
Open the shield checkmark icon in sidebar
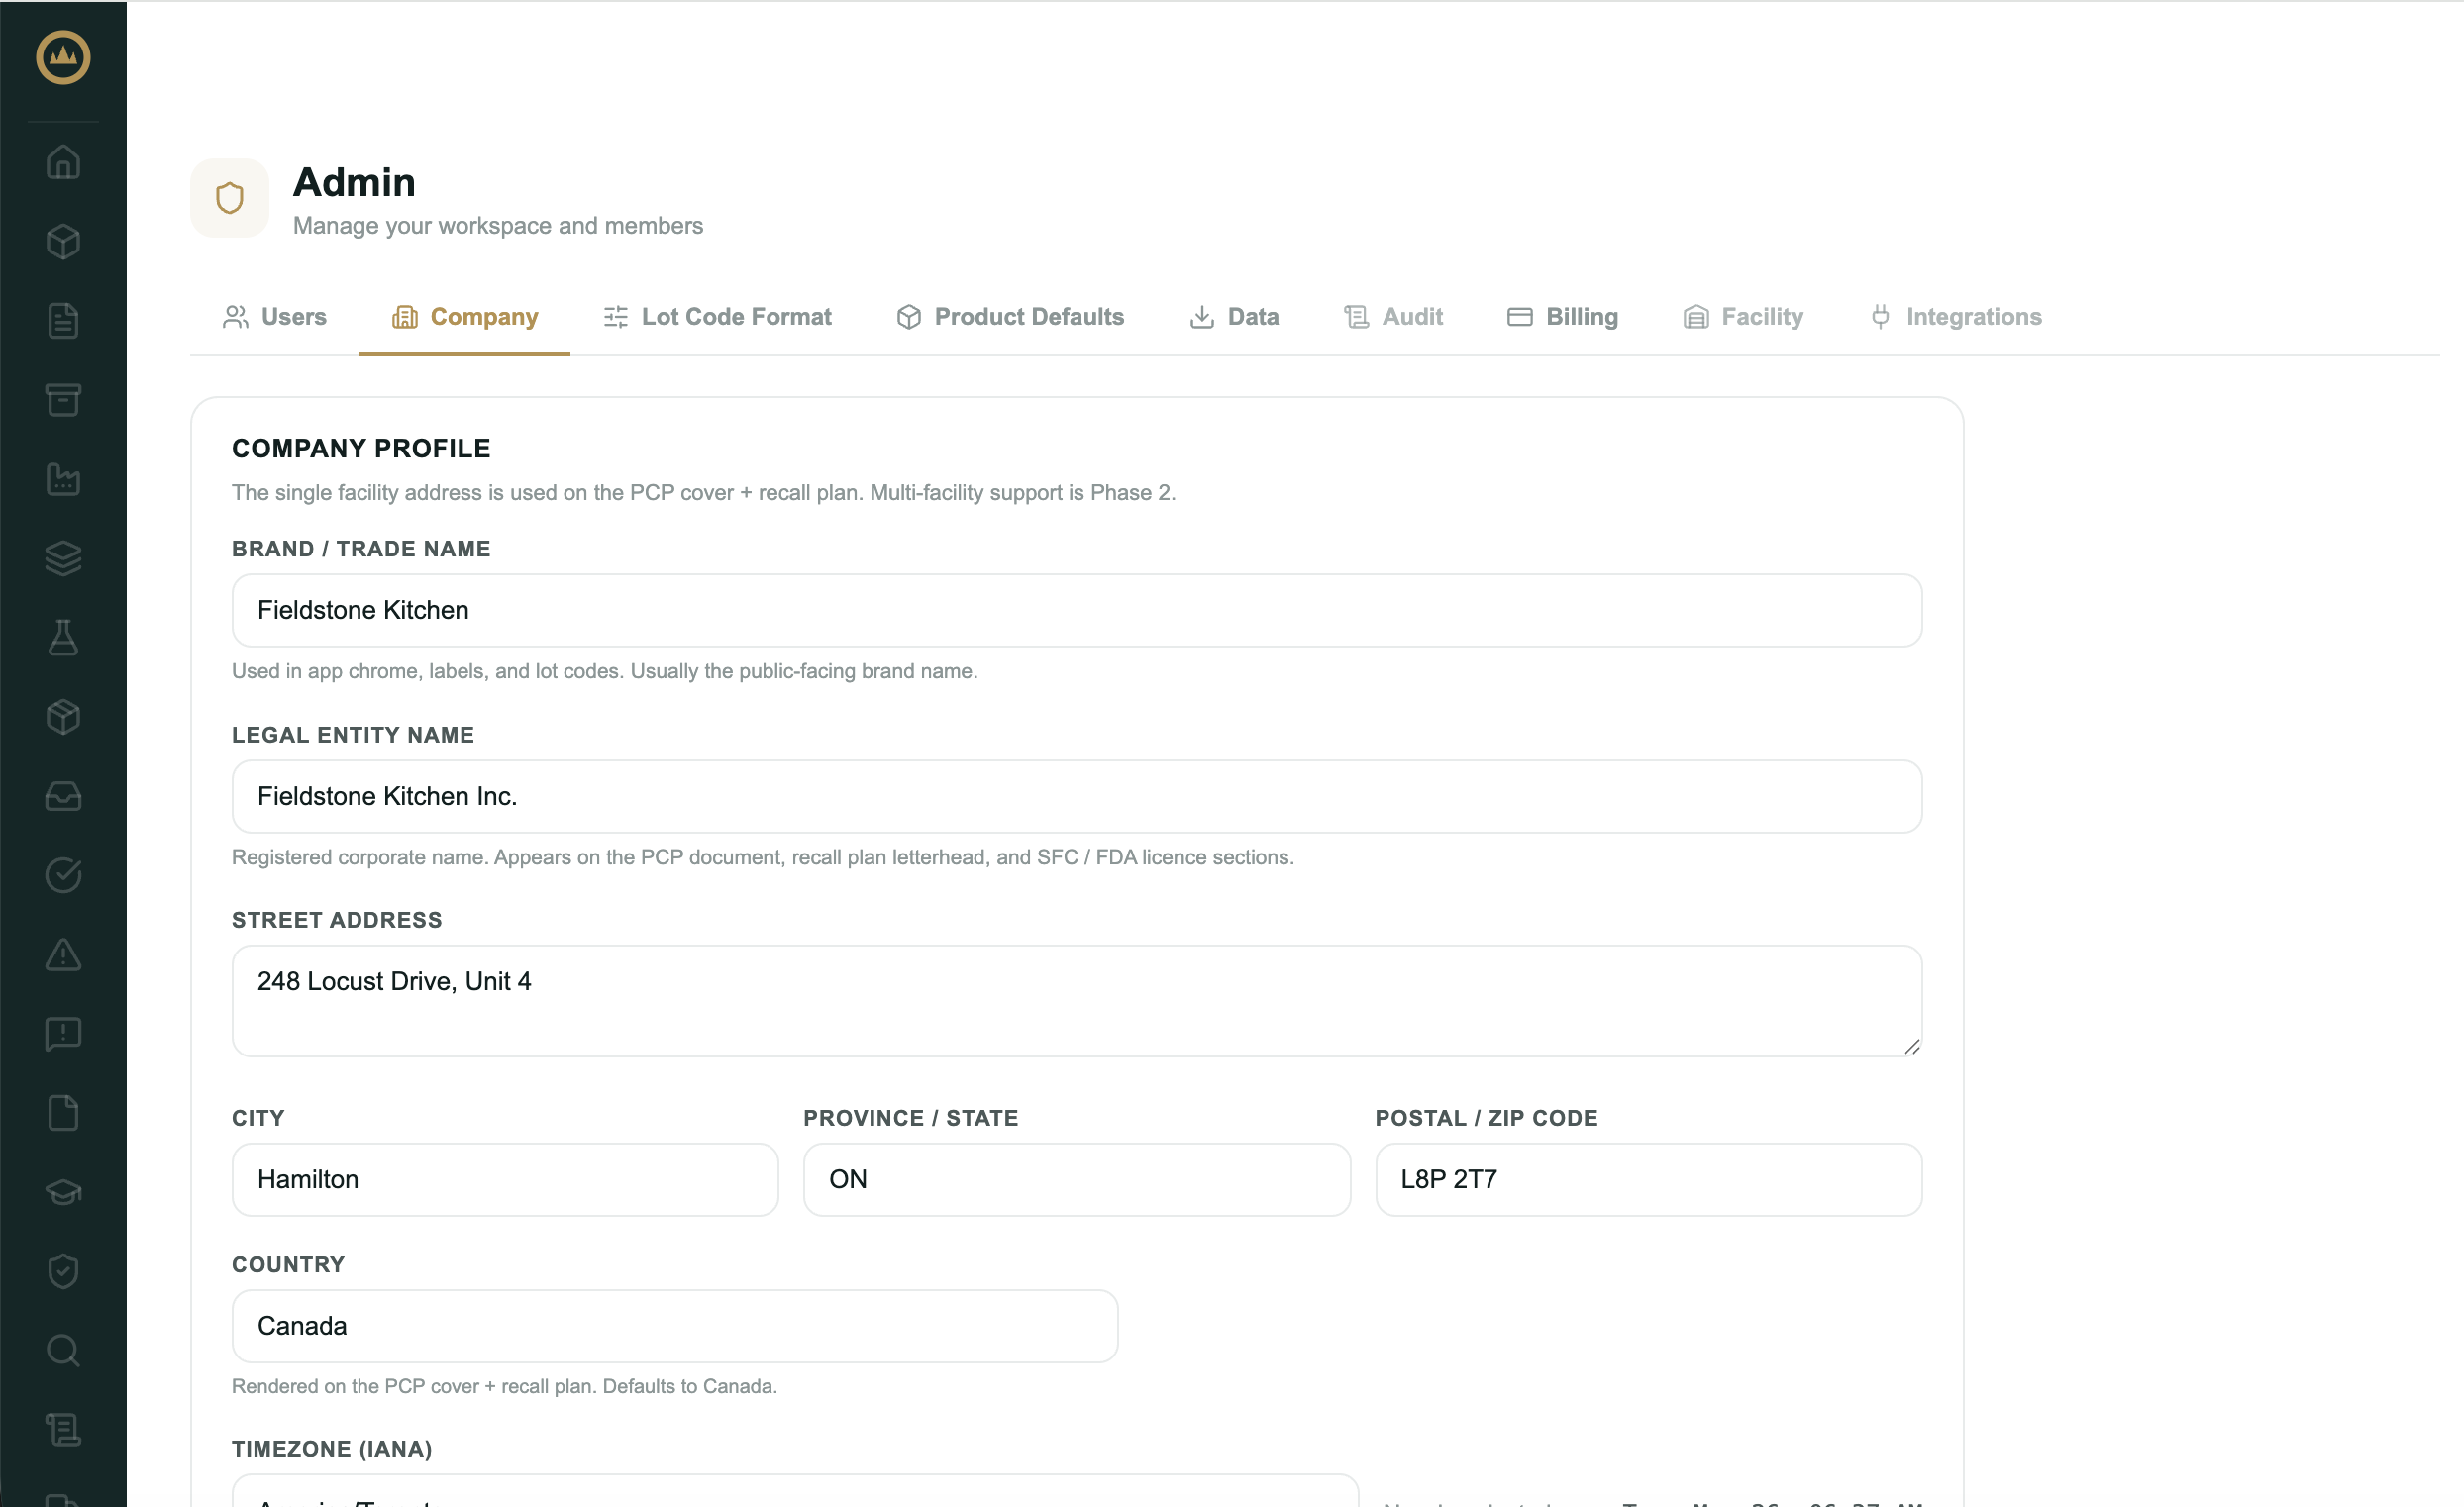[63, 1272]
